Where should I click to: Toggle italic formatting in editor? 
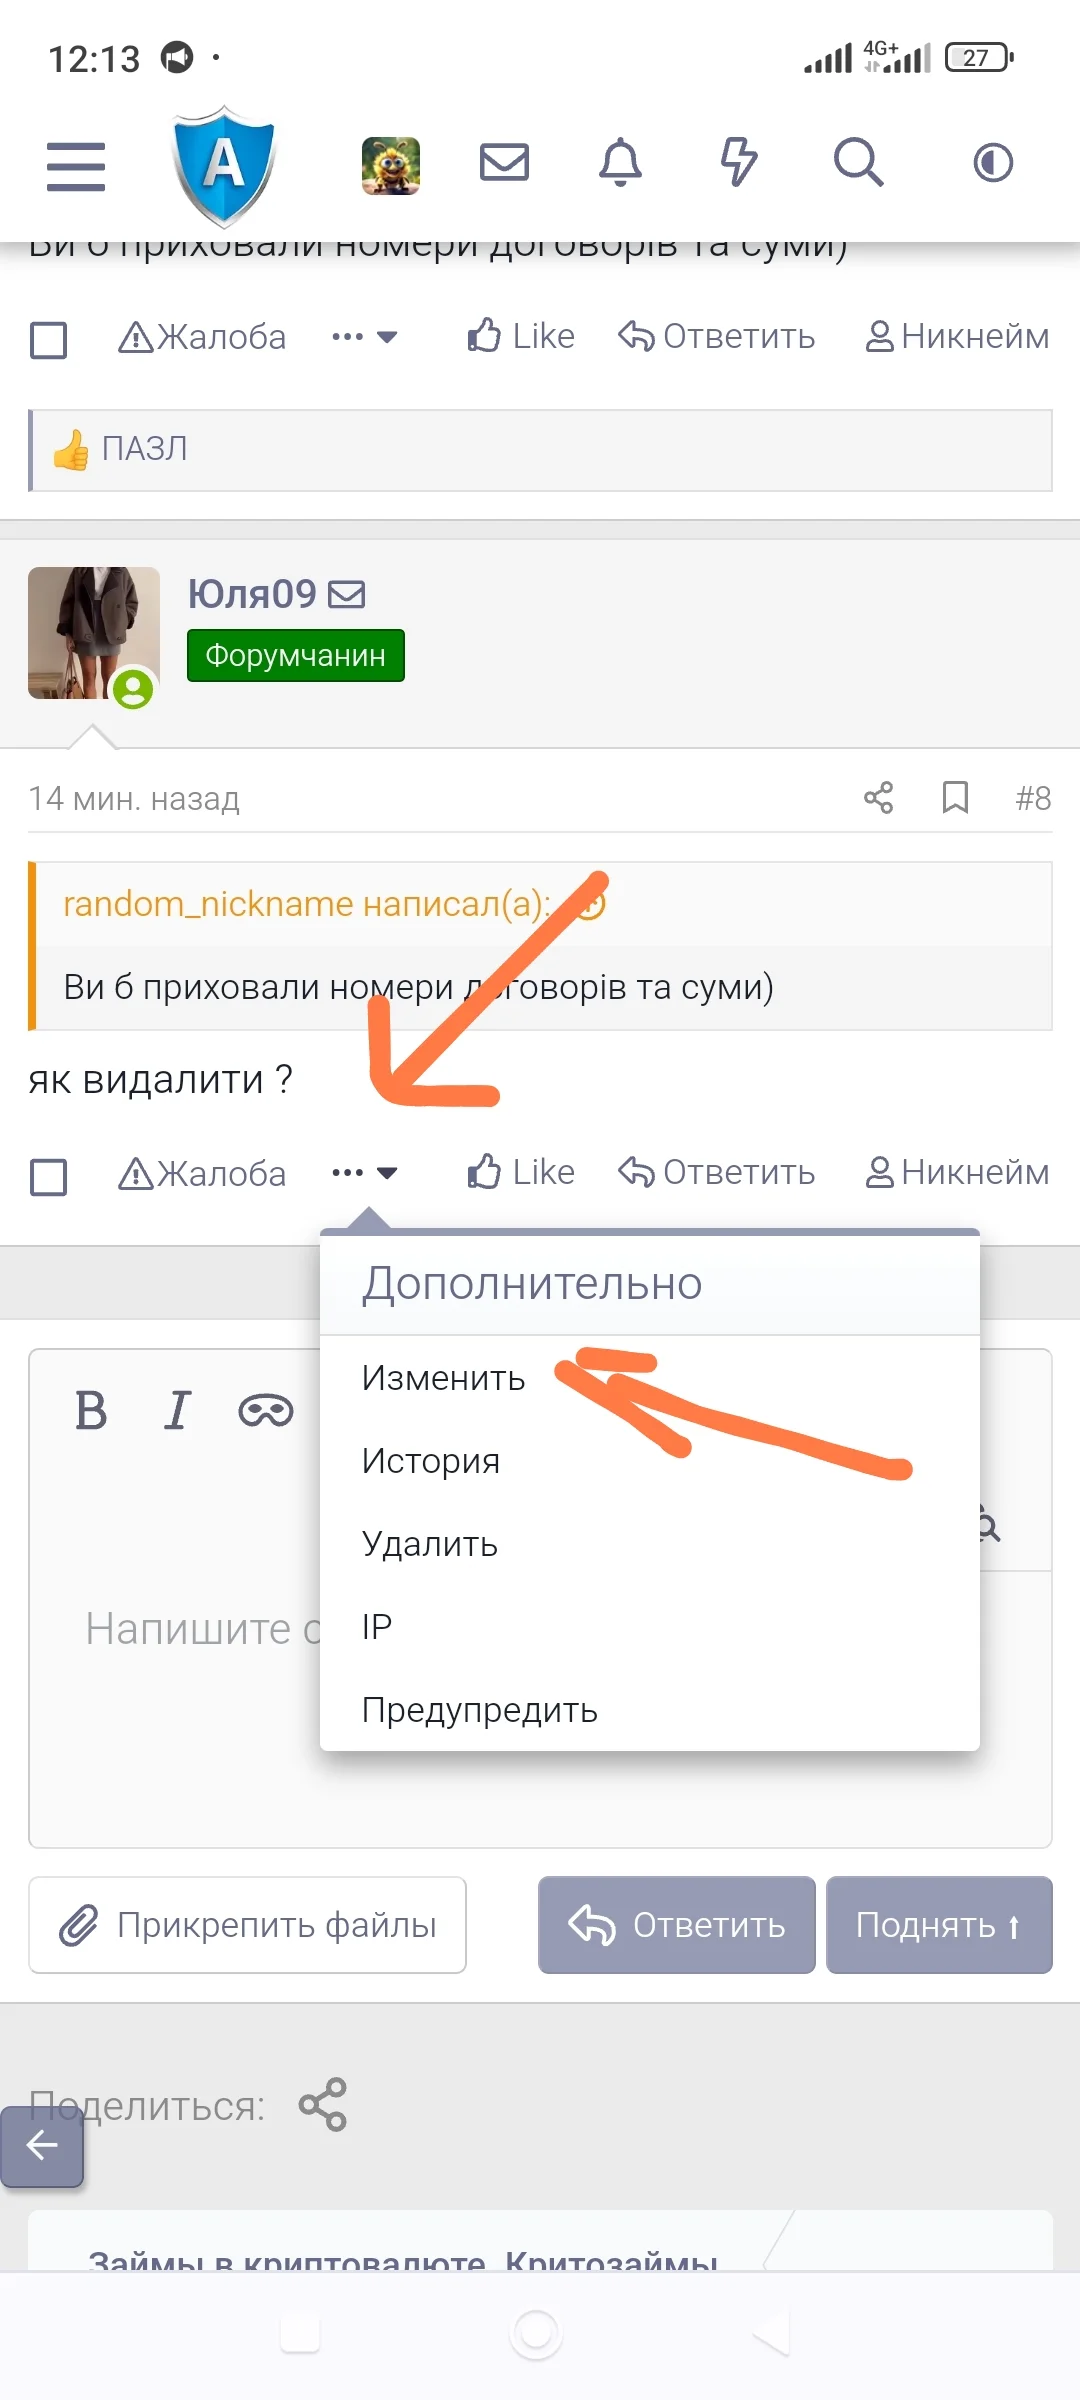[177, 1411]
